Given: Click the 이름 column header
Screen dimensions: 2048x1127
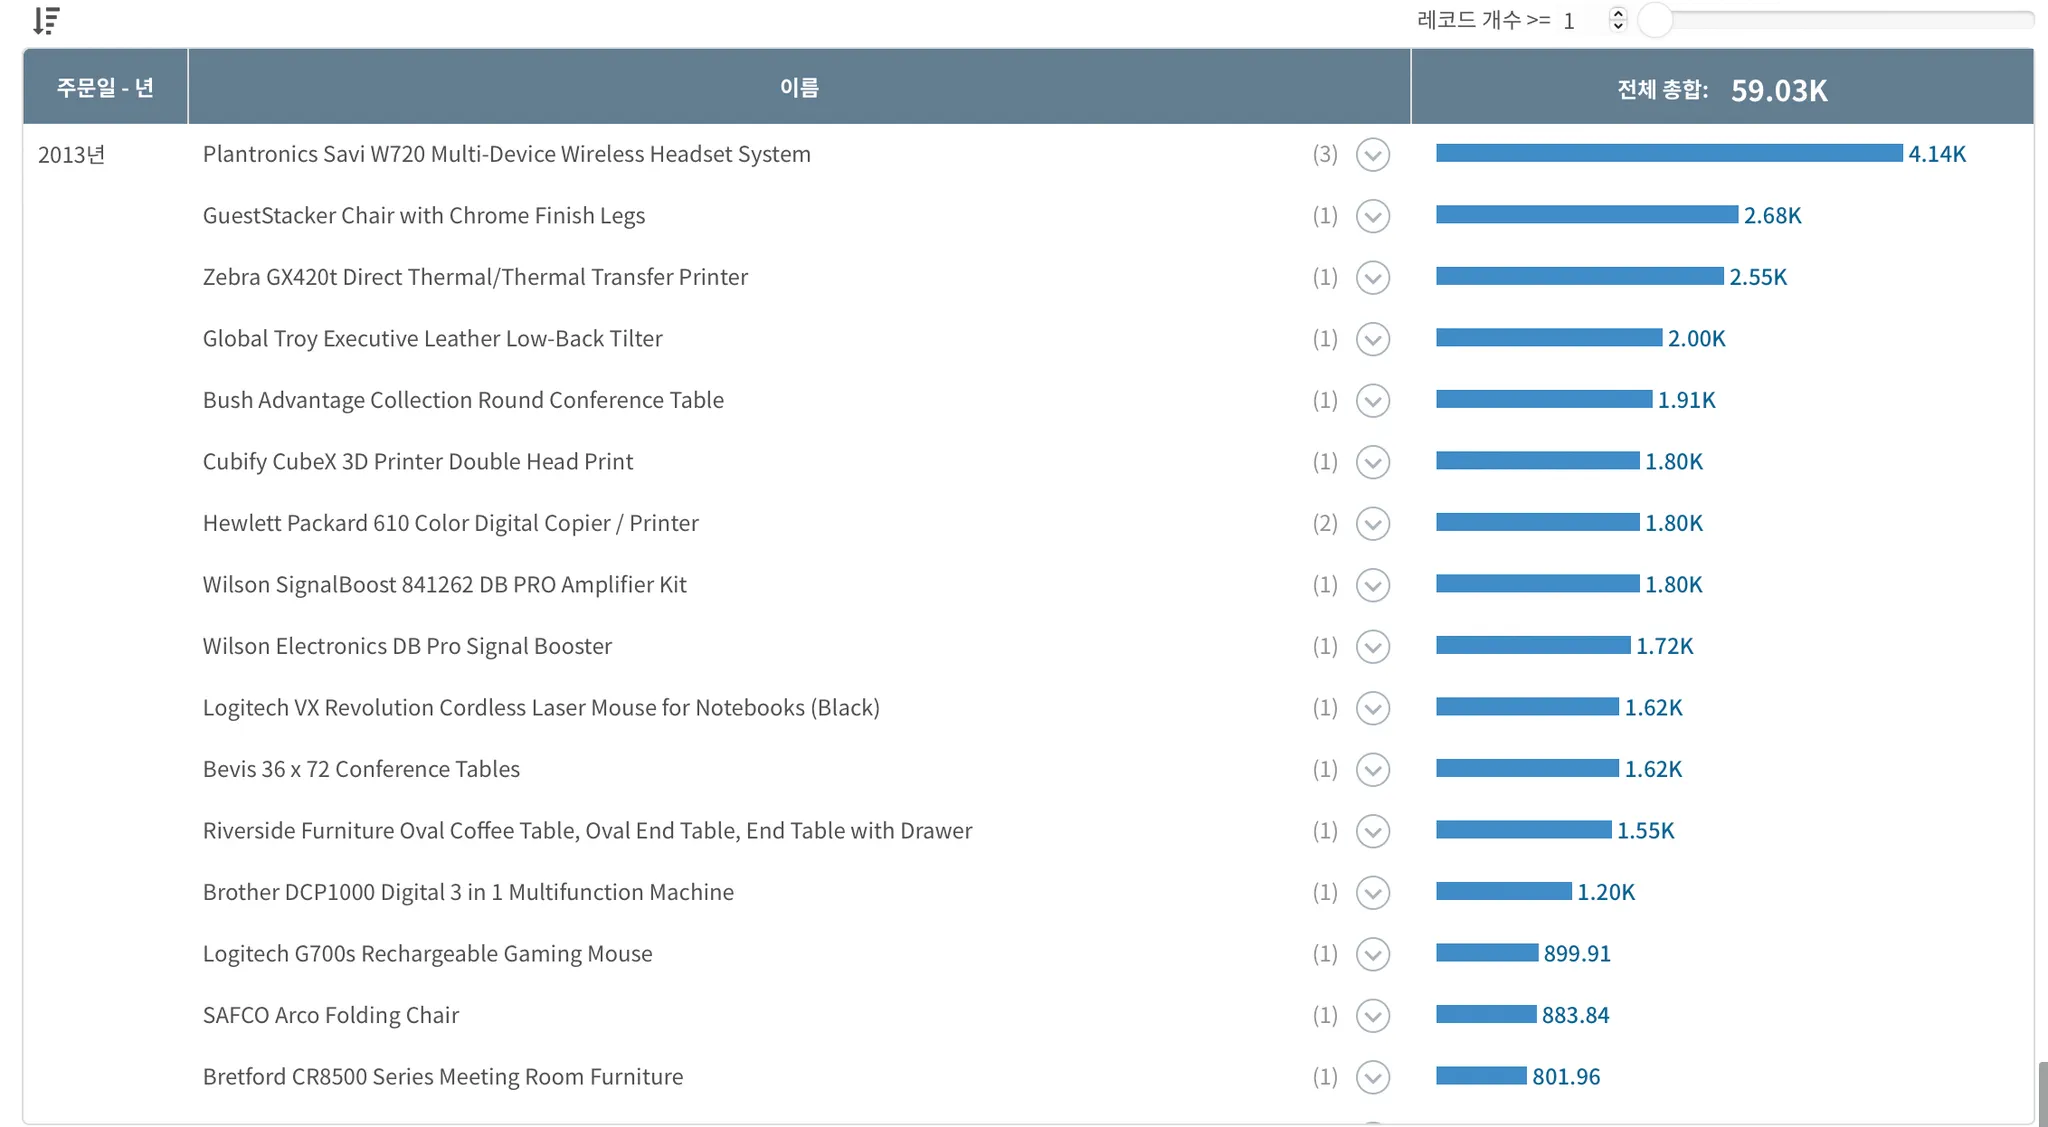Looking at the screenshot, I should click(x=799, y=88).
